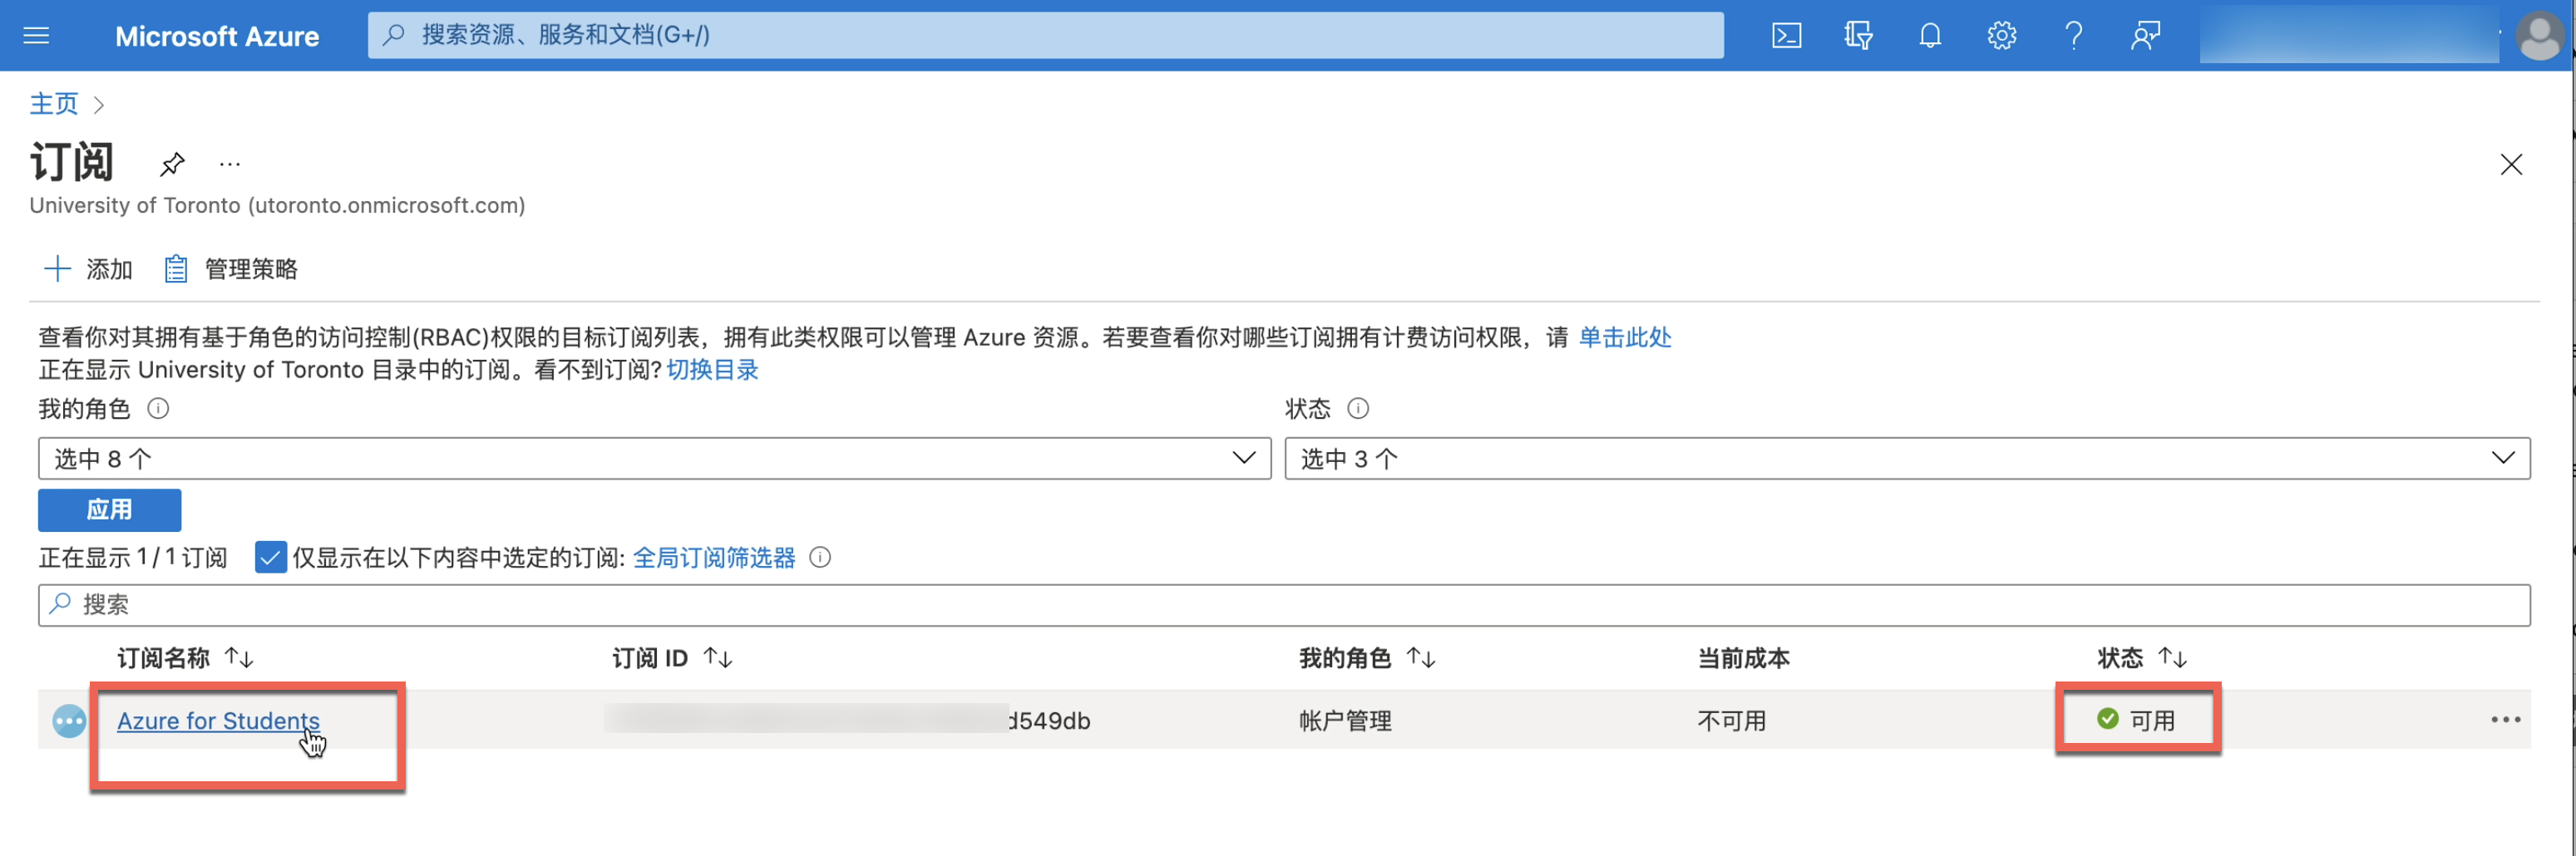Viewport: 2576px width, 856px height.
Task: Open portal settings gear icon
Action: (x=2001, y=36)
